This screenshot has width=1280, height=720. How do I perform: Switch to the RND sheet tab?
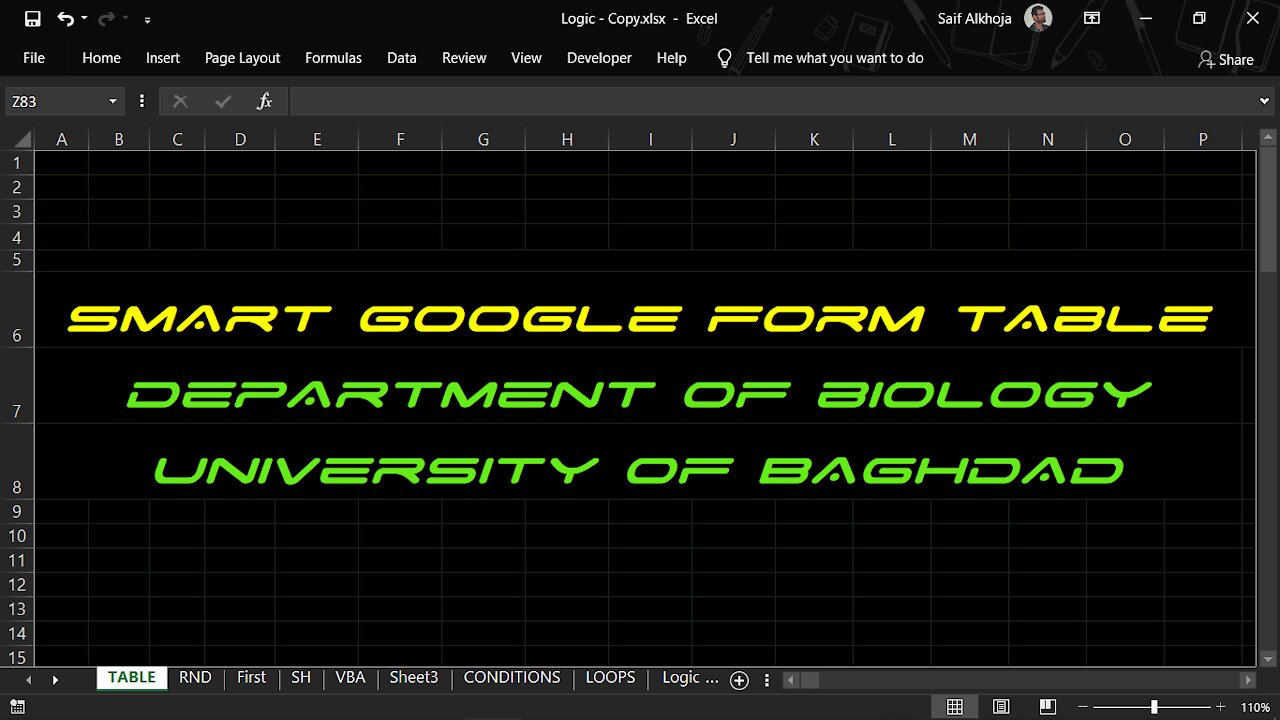click(x=195, y=677)
